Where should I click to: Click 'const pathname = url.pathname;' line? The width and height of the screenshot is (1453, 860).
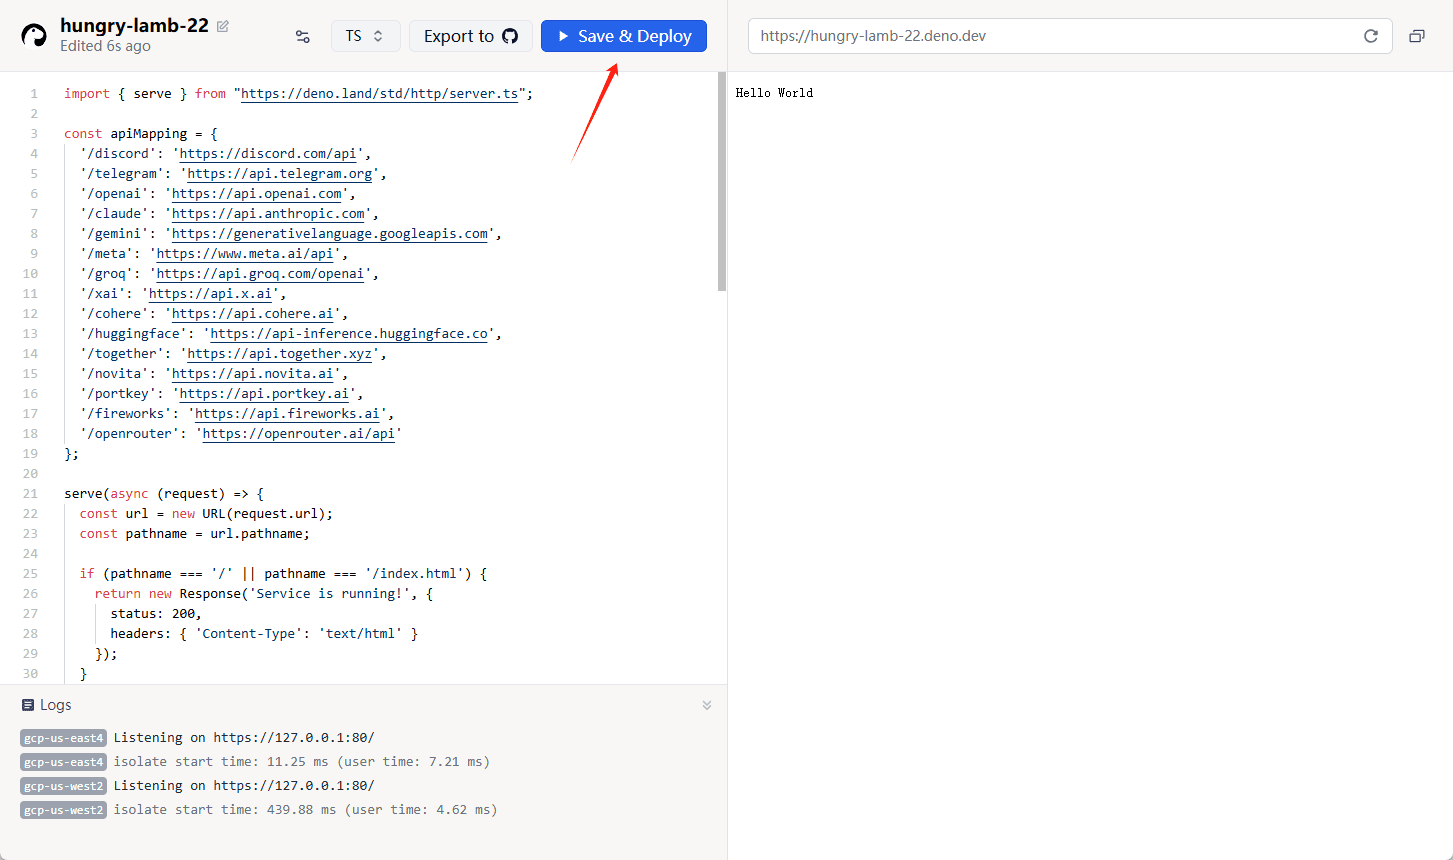click(195, 533)
